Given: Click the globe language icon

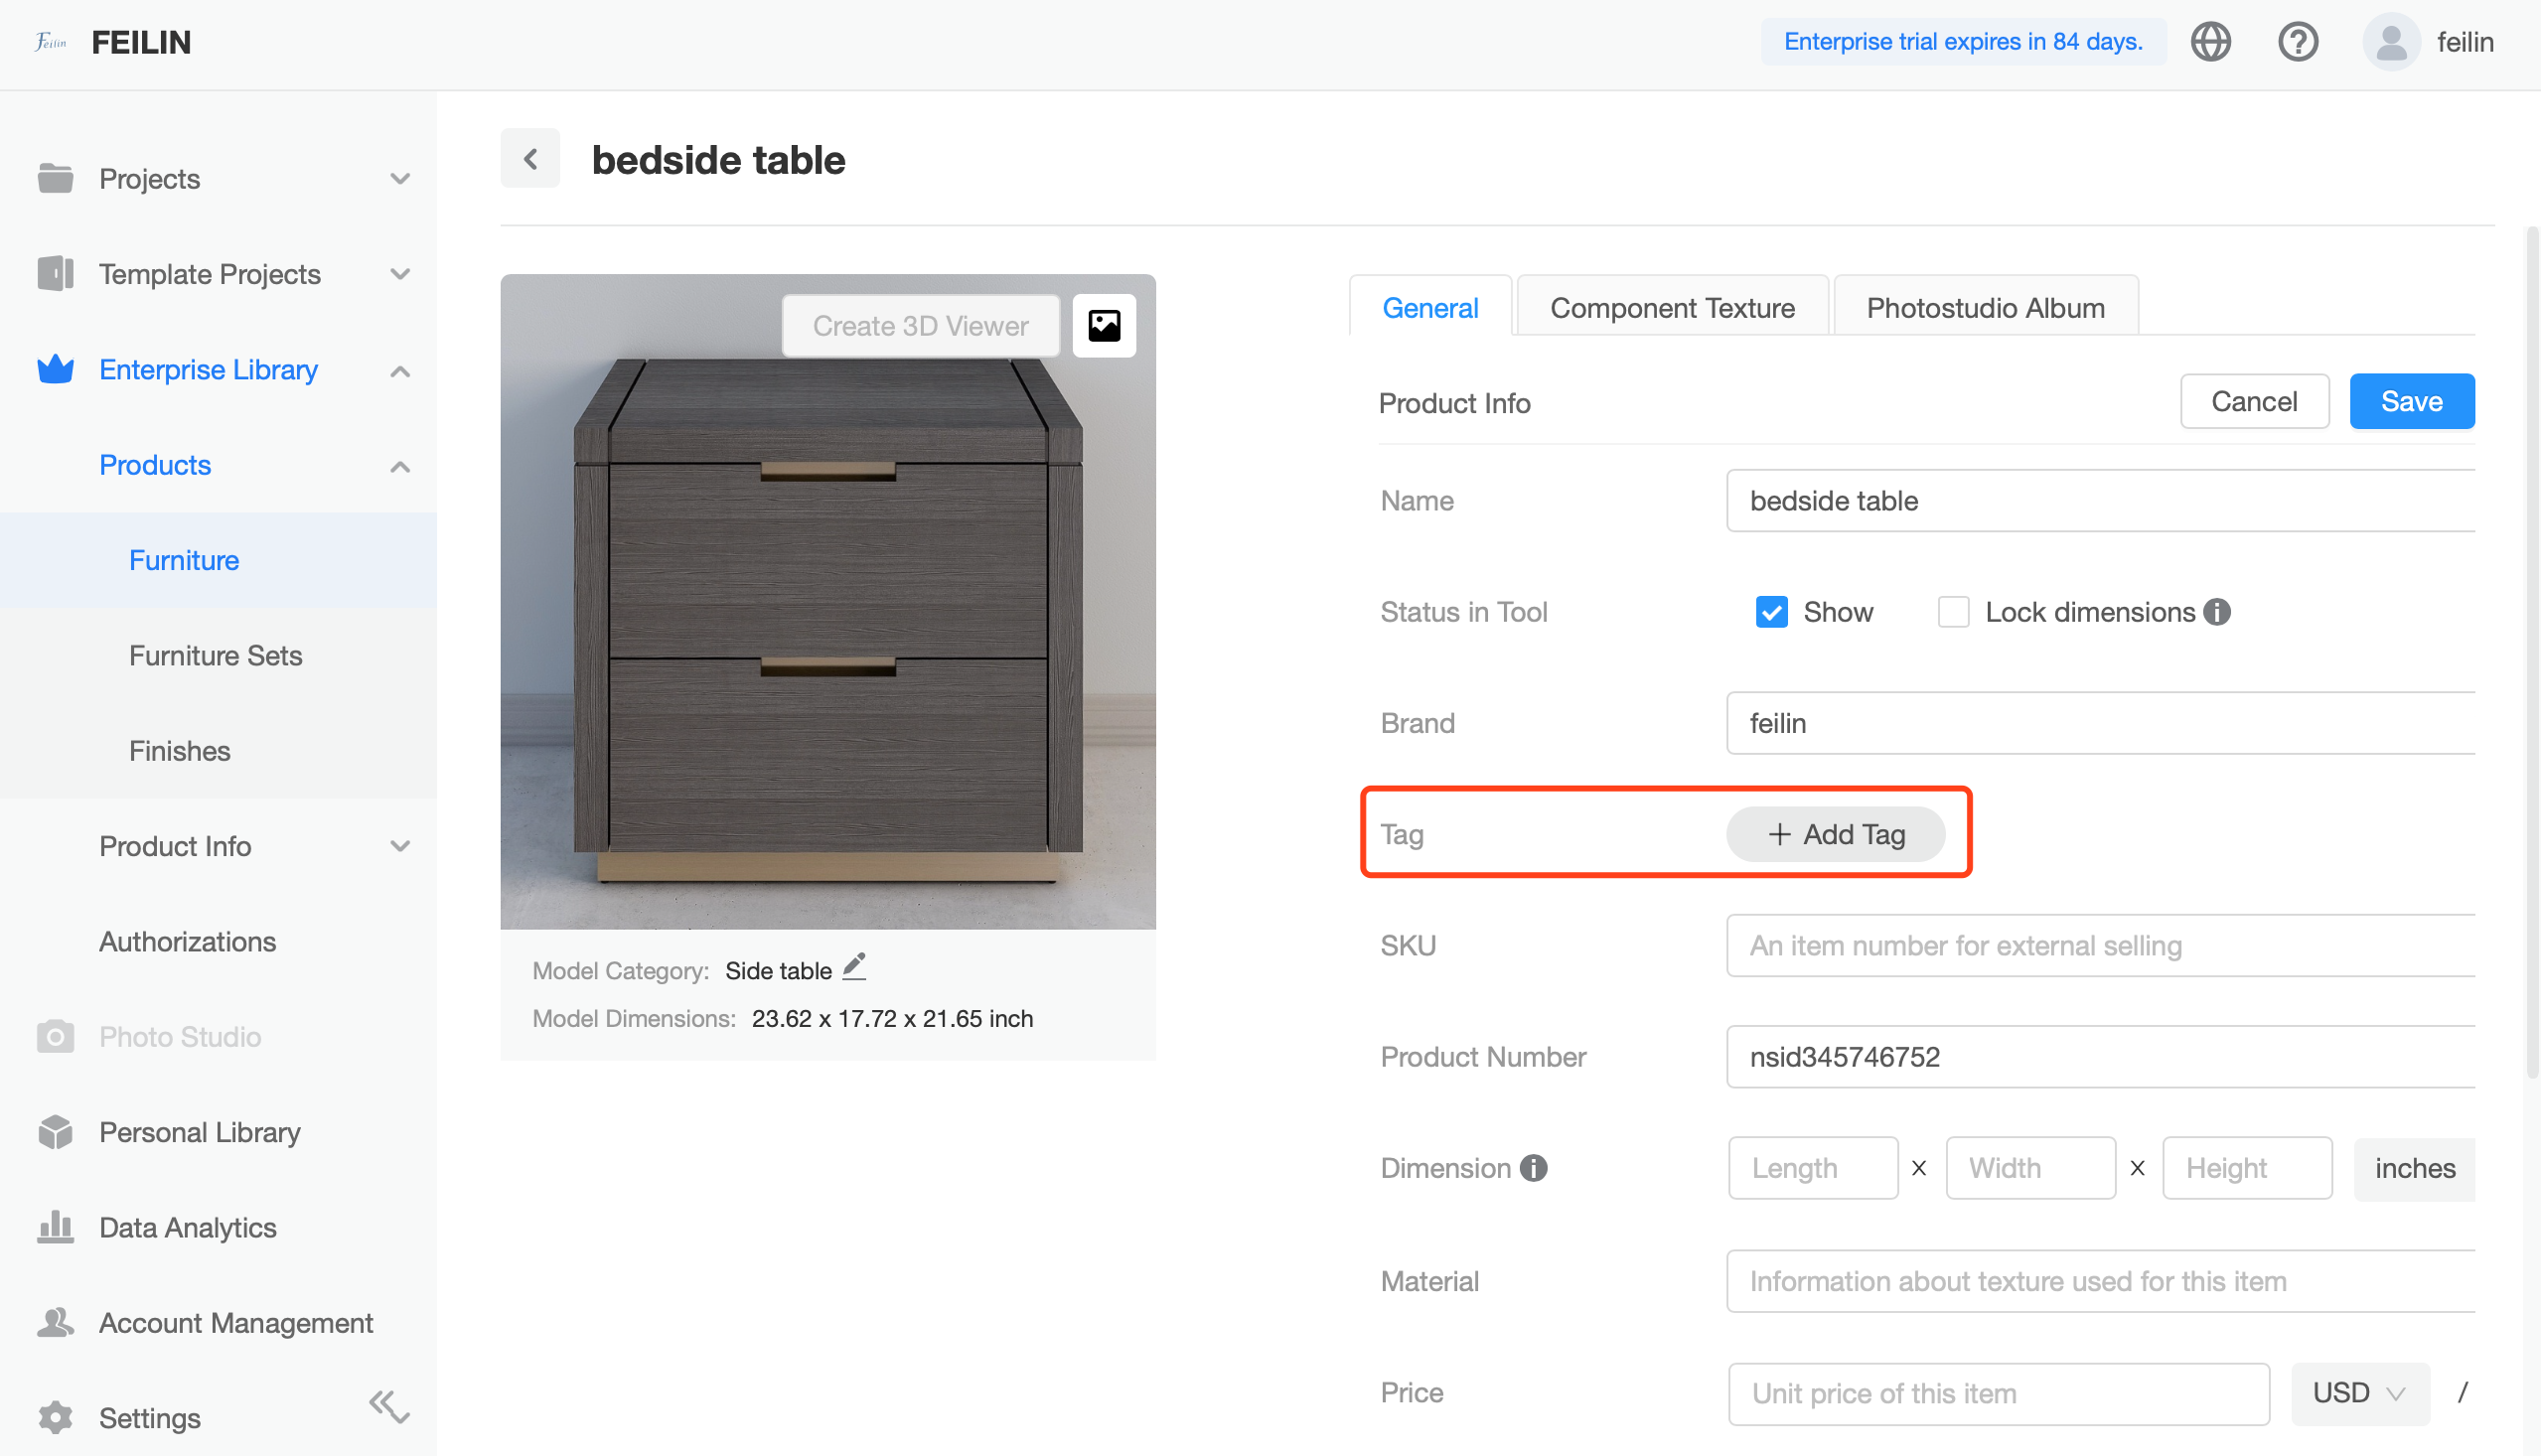Looking at the screenshot, I should coord(2210,42).
